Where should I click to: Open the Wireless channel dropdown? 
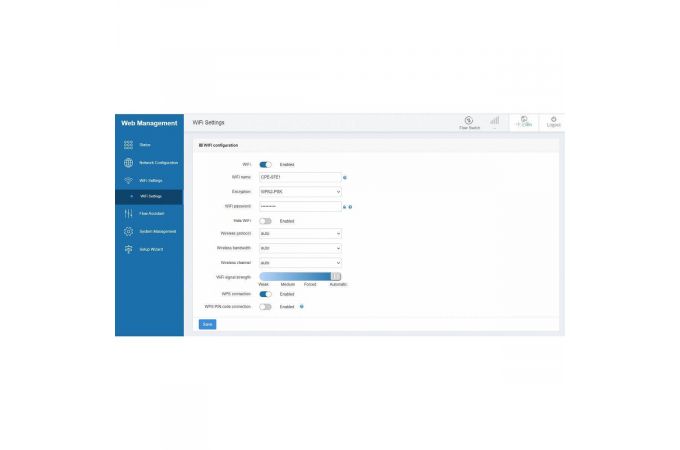point(300,262)
